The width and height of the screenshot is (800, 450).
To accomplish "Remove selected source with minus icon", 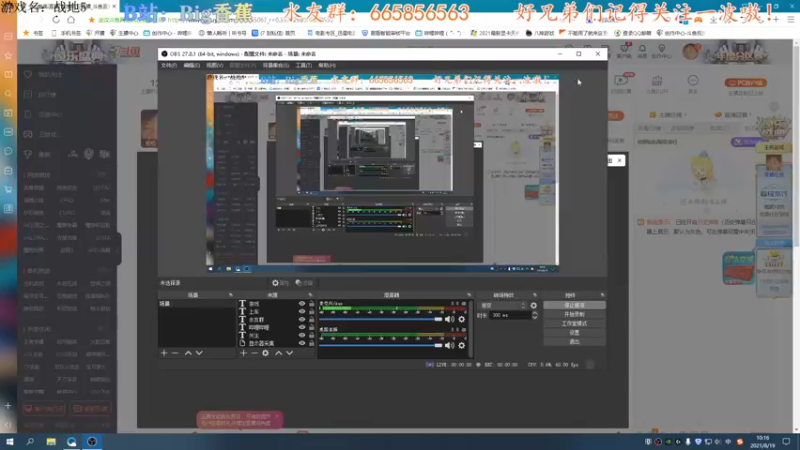I will [254, 353].
